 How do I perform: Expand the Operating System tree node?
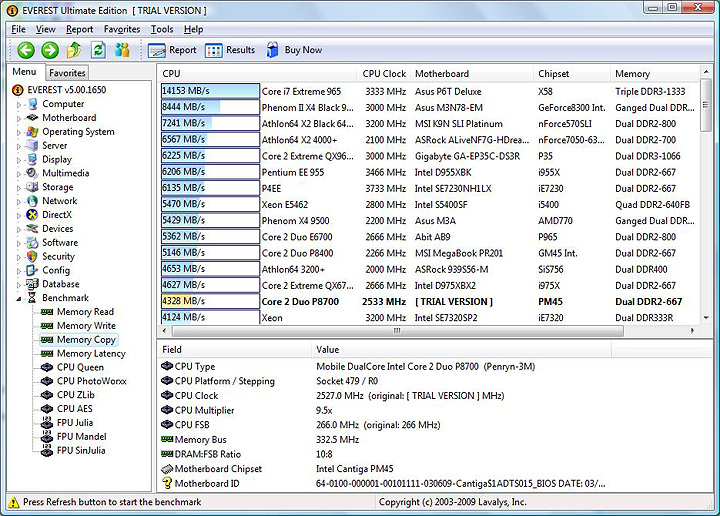coord(19,132)
